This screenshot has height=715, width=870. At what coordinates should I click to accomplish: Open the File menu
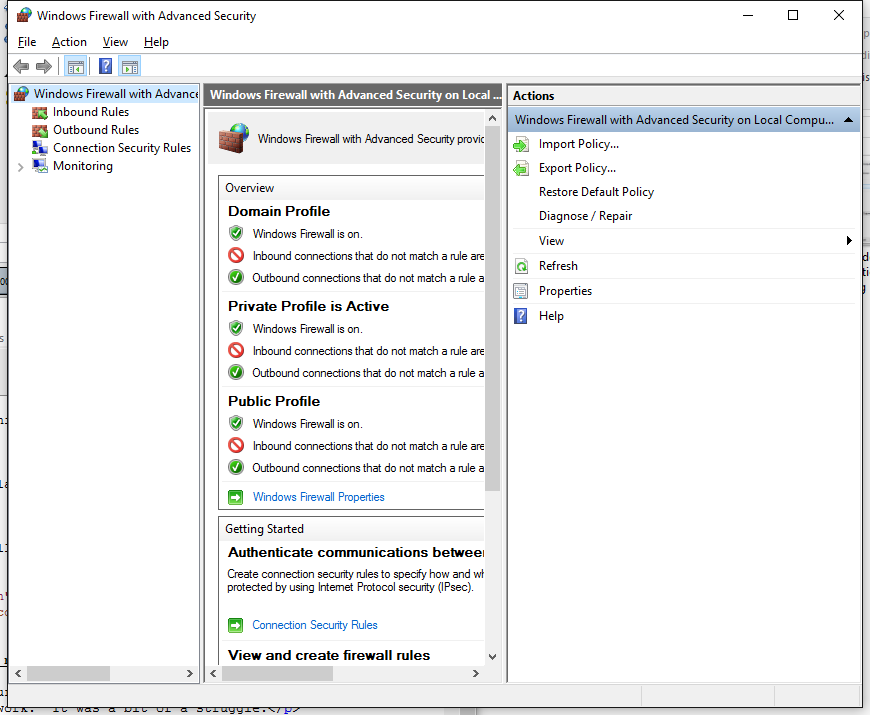coord(27,42)
